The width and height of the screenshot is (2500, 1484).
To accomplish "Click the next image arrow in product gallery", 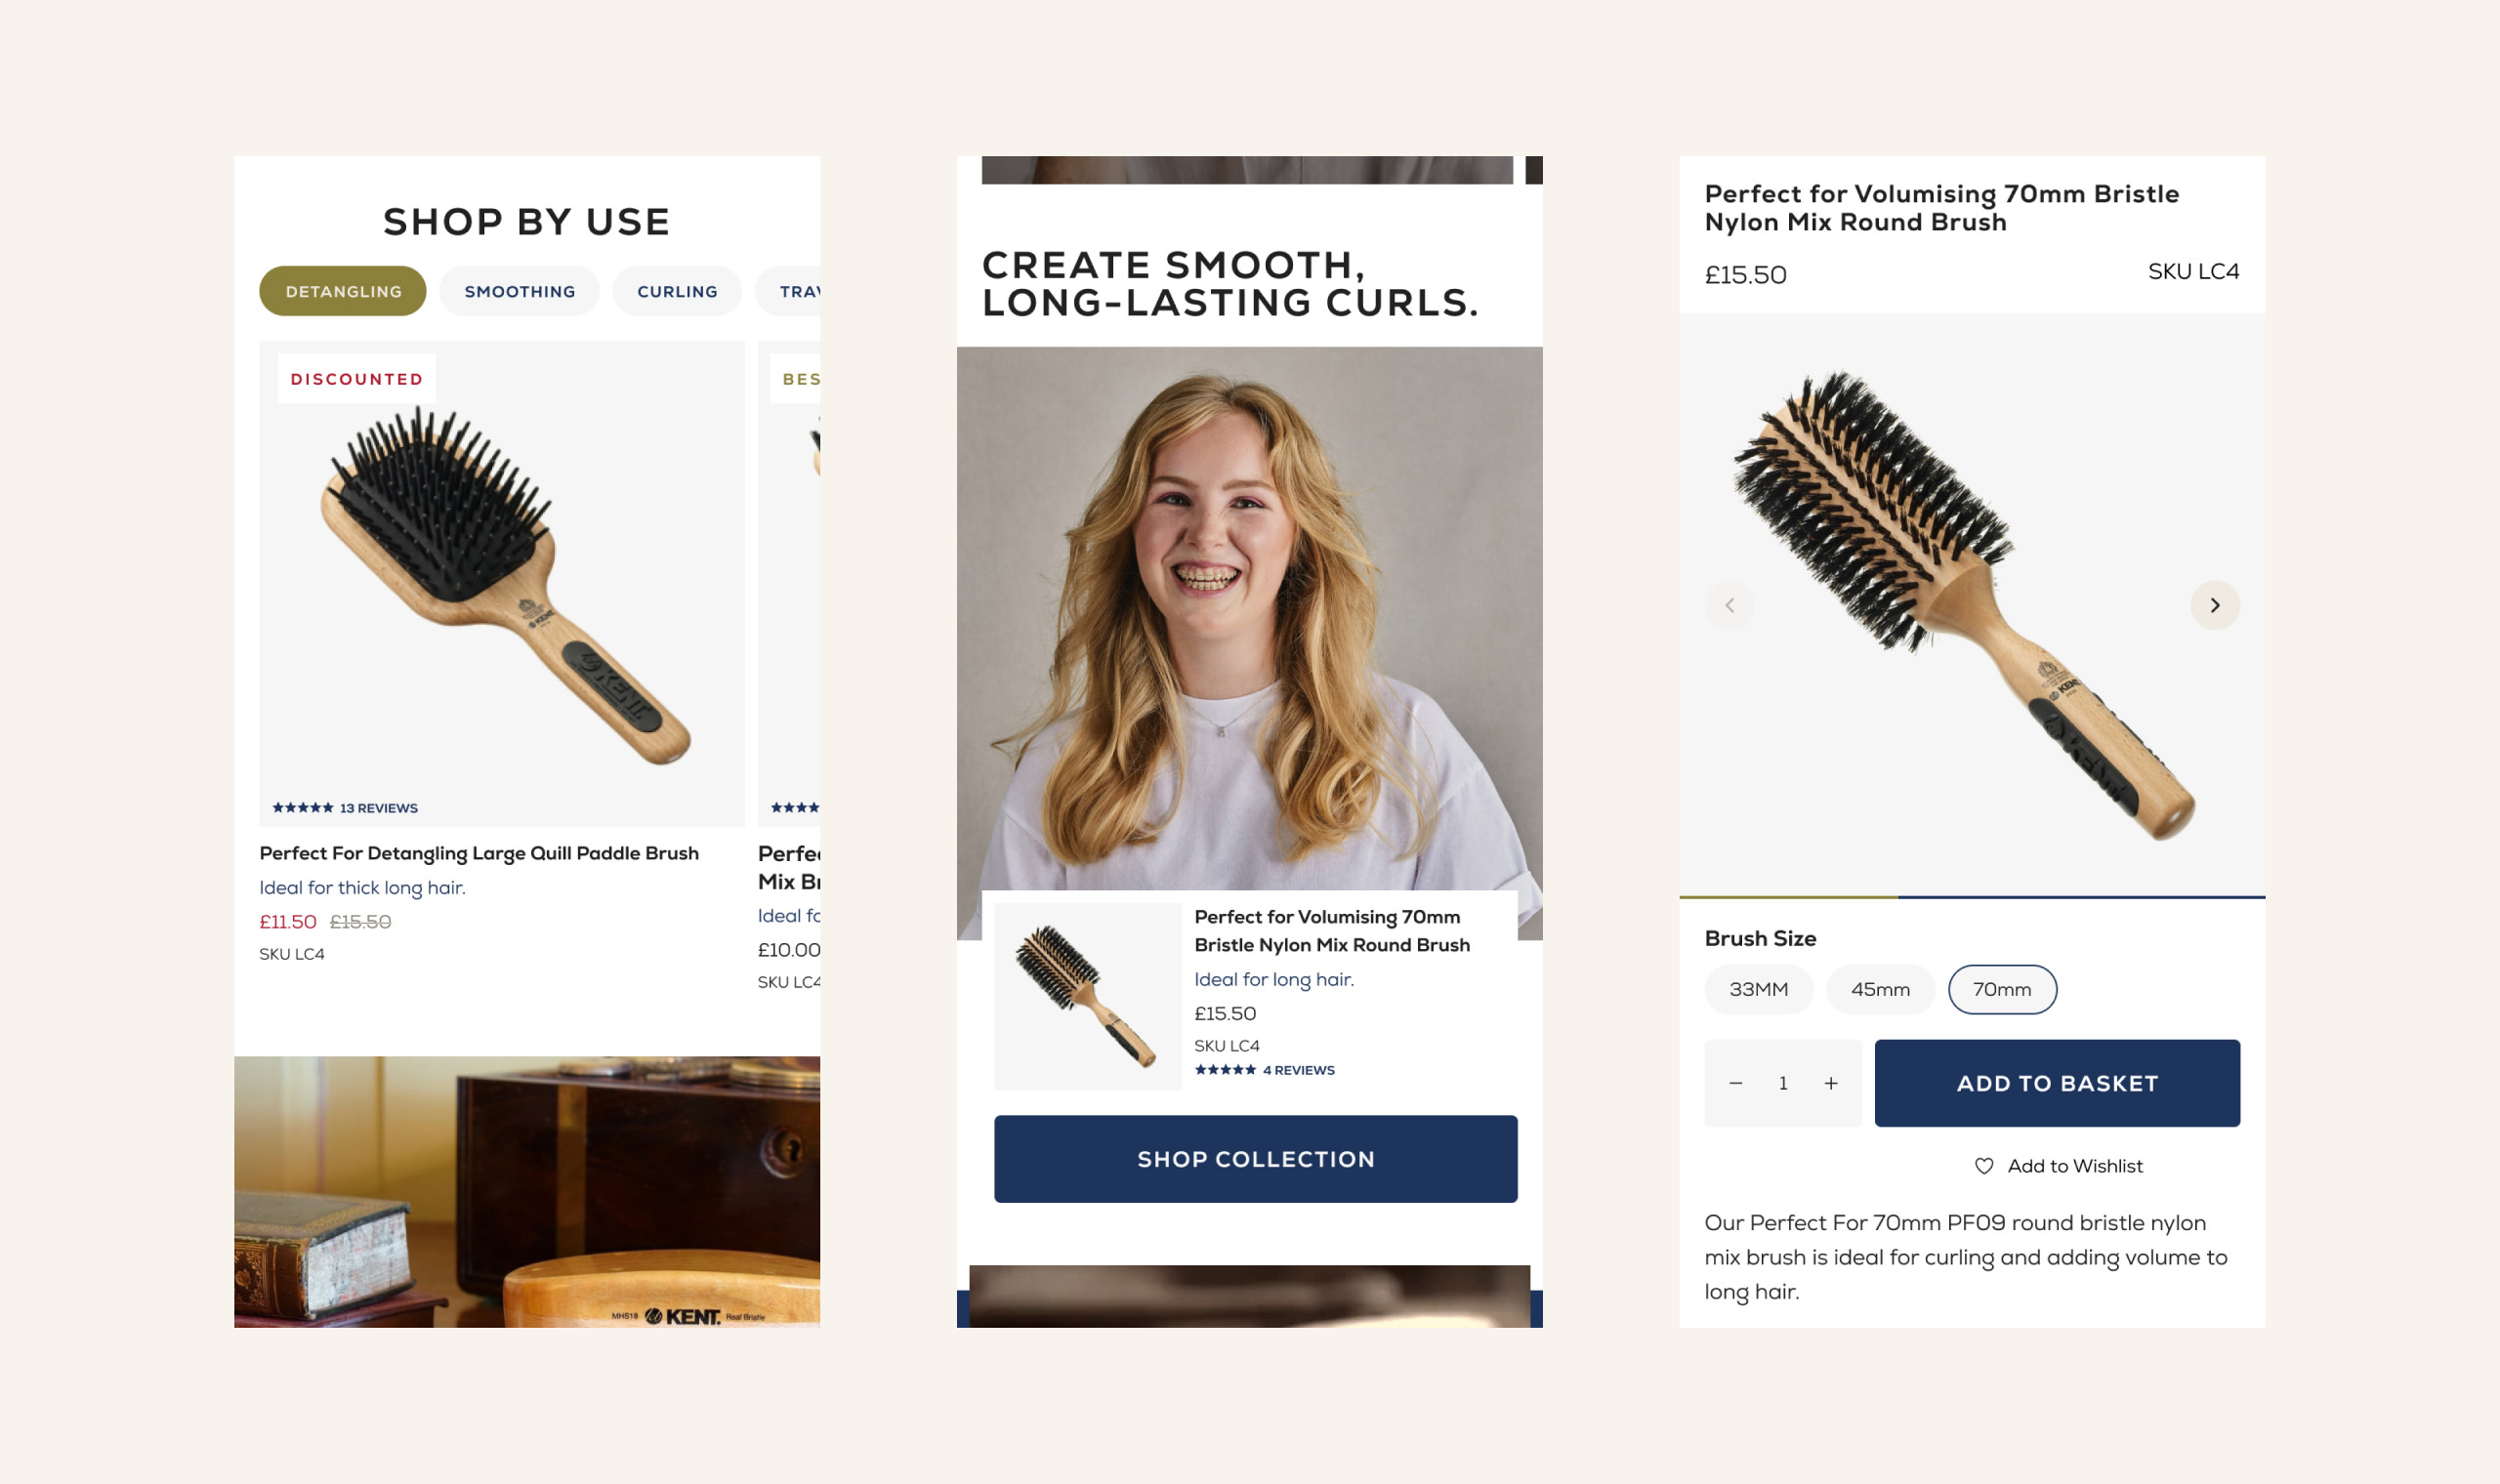I will coord(2214,605).
